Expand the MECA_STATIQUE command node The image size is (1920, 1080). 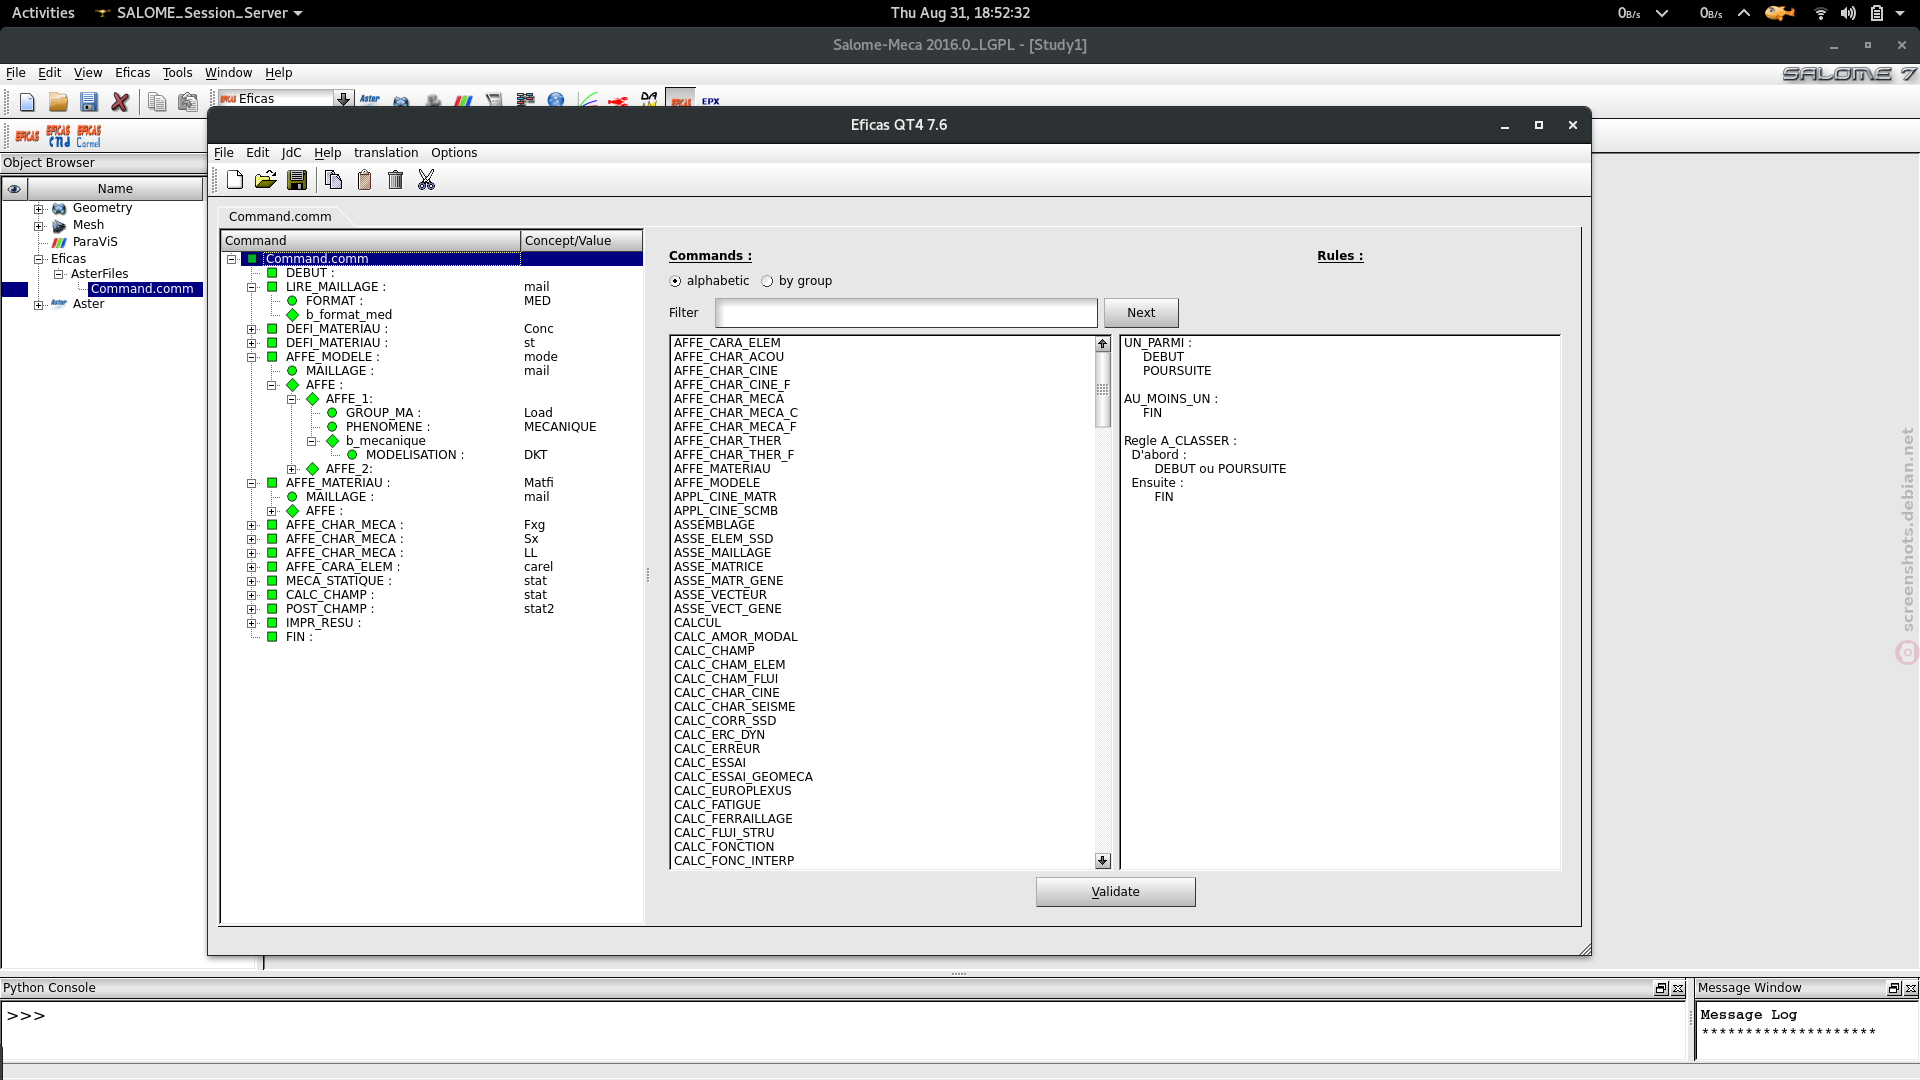[x=252, y=581]
